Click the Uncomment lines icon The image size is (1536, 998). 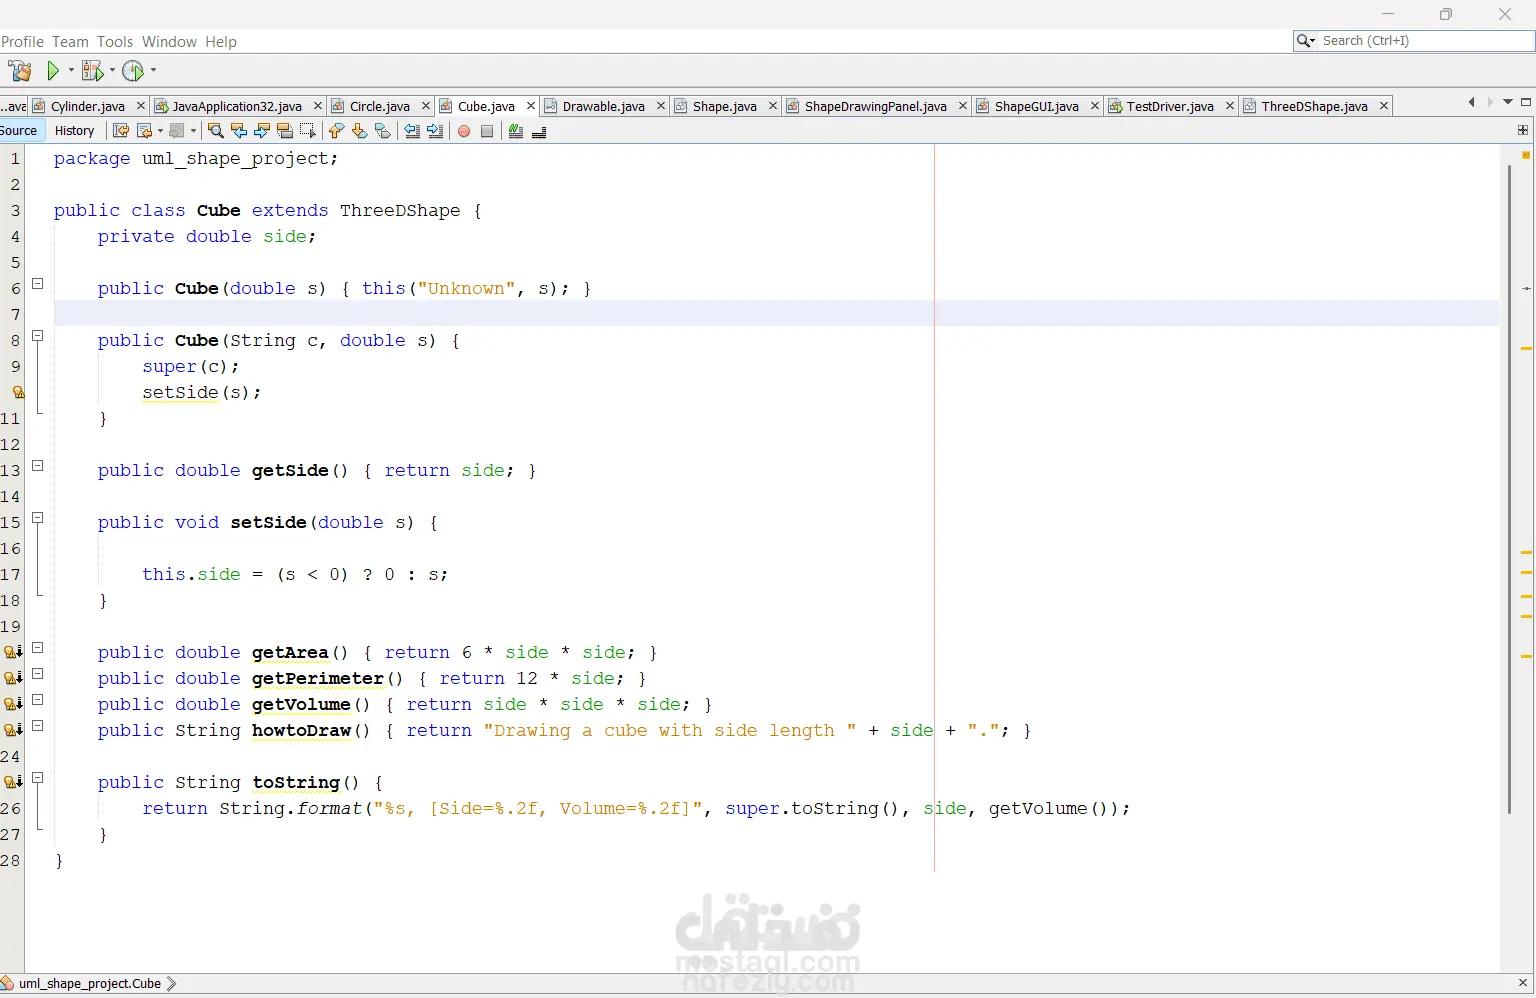pos(539,131)
